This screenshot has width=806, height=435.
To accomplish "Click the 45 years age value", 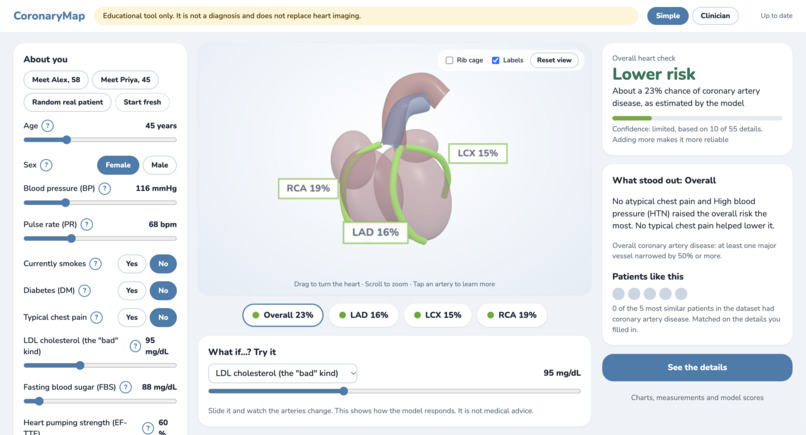I will pos(161,125).
